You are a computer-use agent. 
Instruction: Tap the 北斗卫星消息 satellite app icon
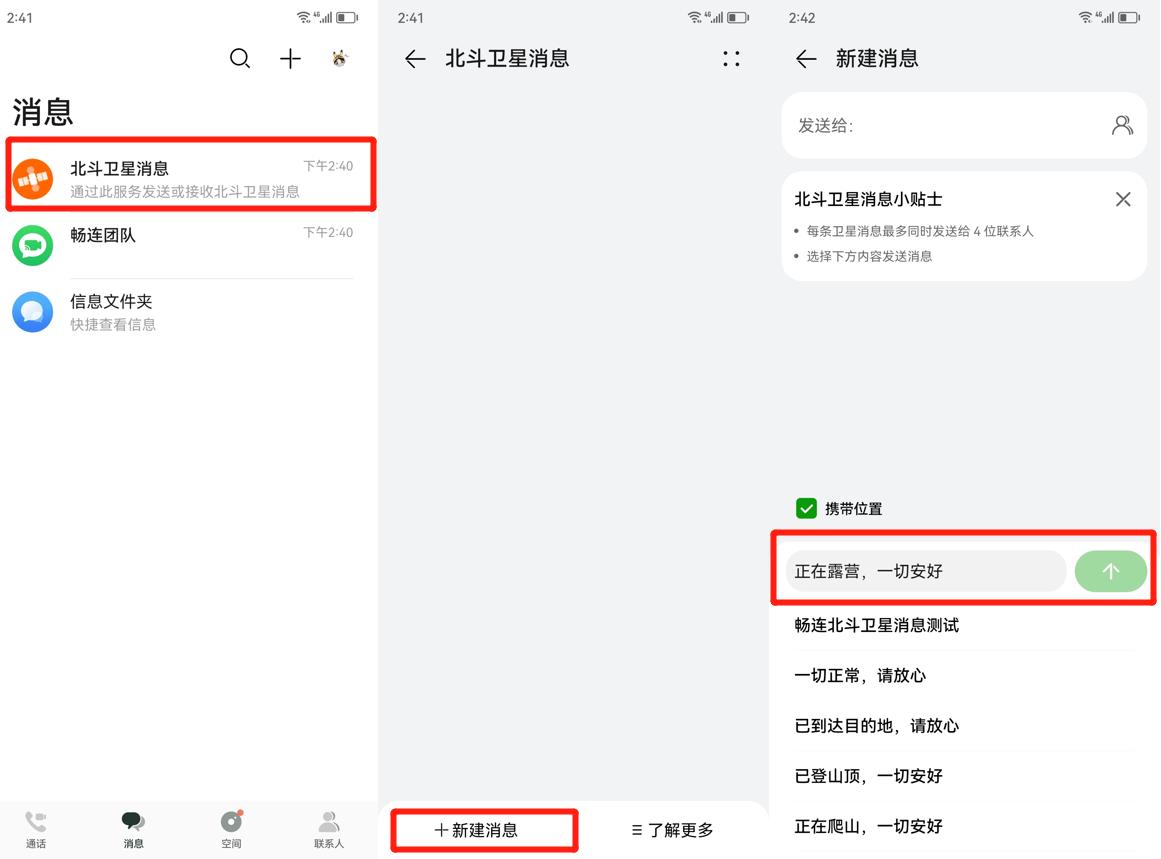[x=33, y=175]
